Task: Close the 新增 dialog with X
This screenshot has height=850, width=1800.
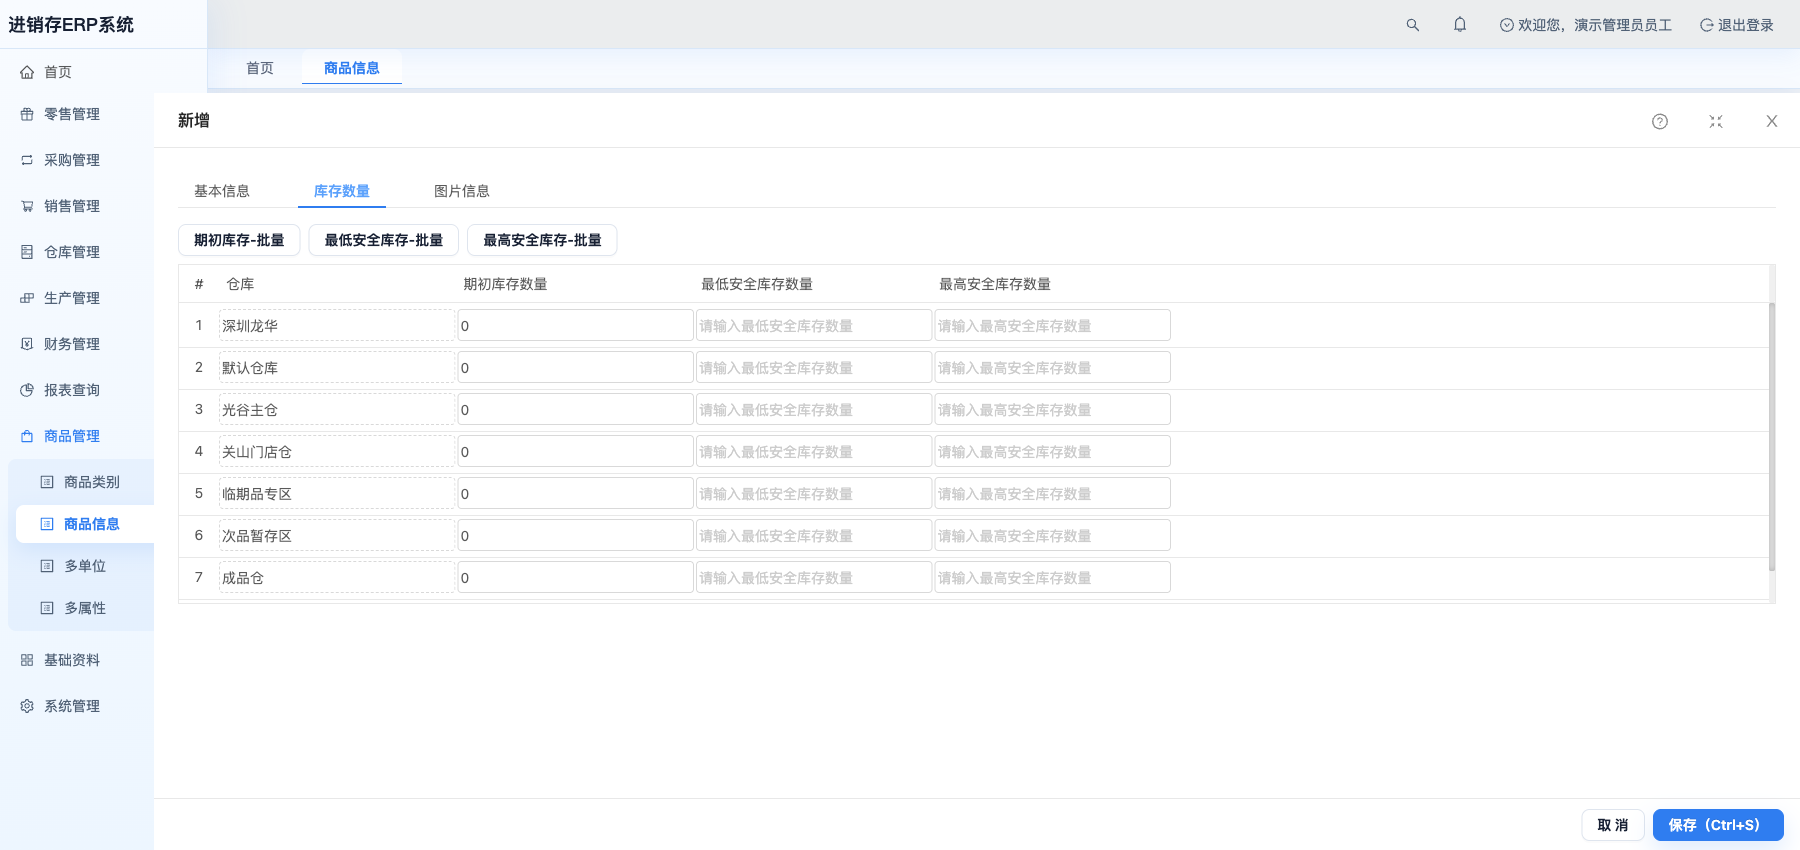Action: (1772, 121)
